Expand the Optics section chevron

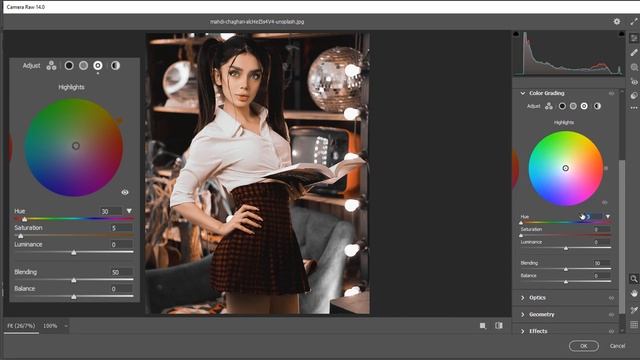(x=522, y=298)
